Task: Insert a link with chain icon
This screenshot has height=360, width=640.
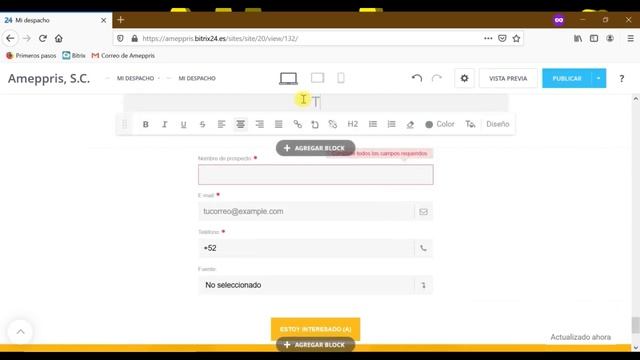Action: [298, 124]
